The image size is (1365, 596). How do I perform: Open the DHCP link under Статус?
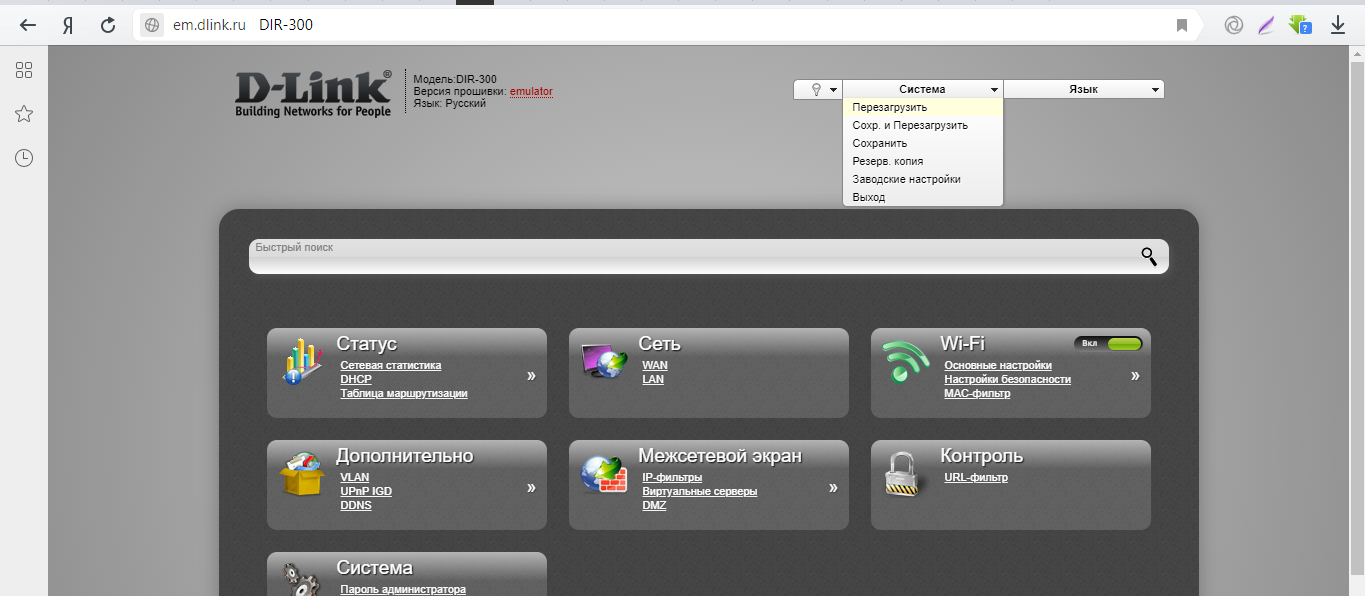(x=355, y=379)
